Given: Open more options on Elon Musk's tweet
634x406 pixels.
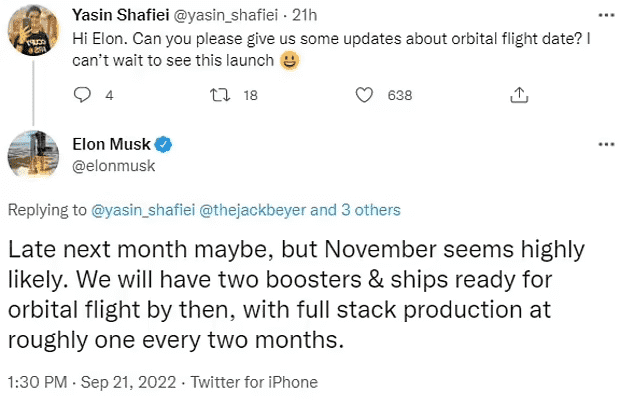Looking at the screenshot, I should [x=605, y=145].
